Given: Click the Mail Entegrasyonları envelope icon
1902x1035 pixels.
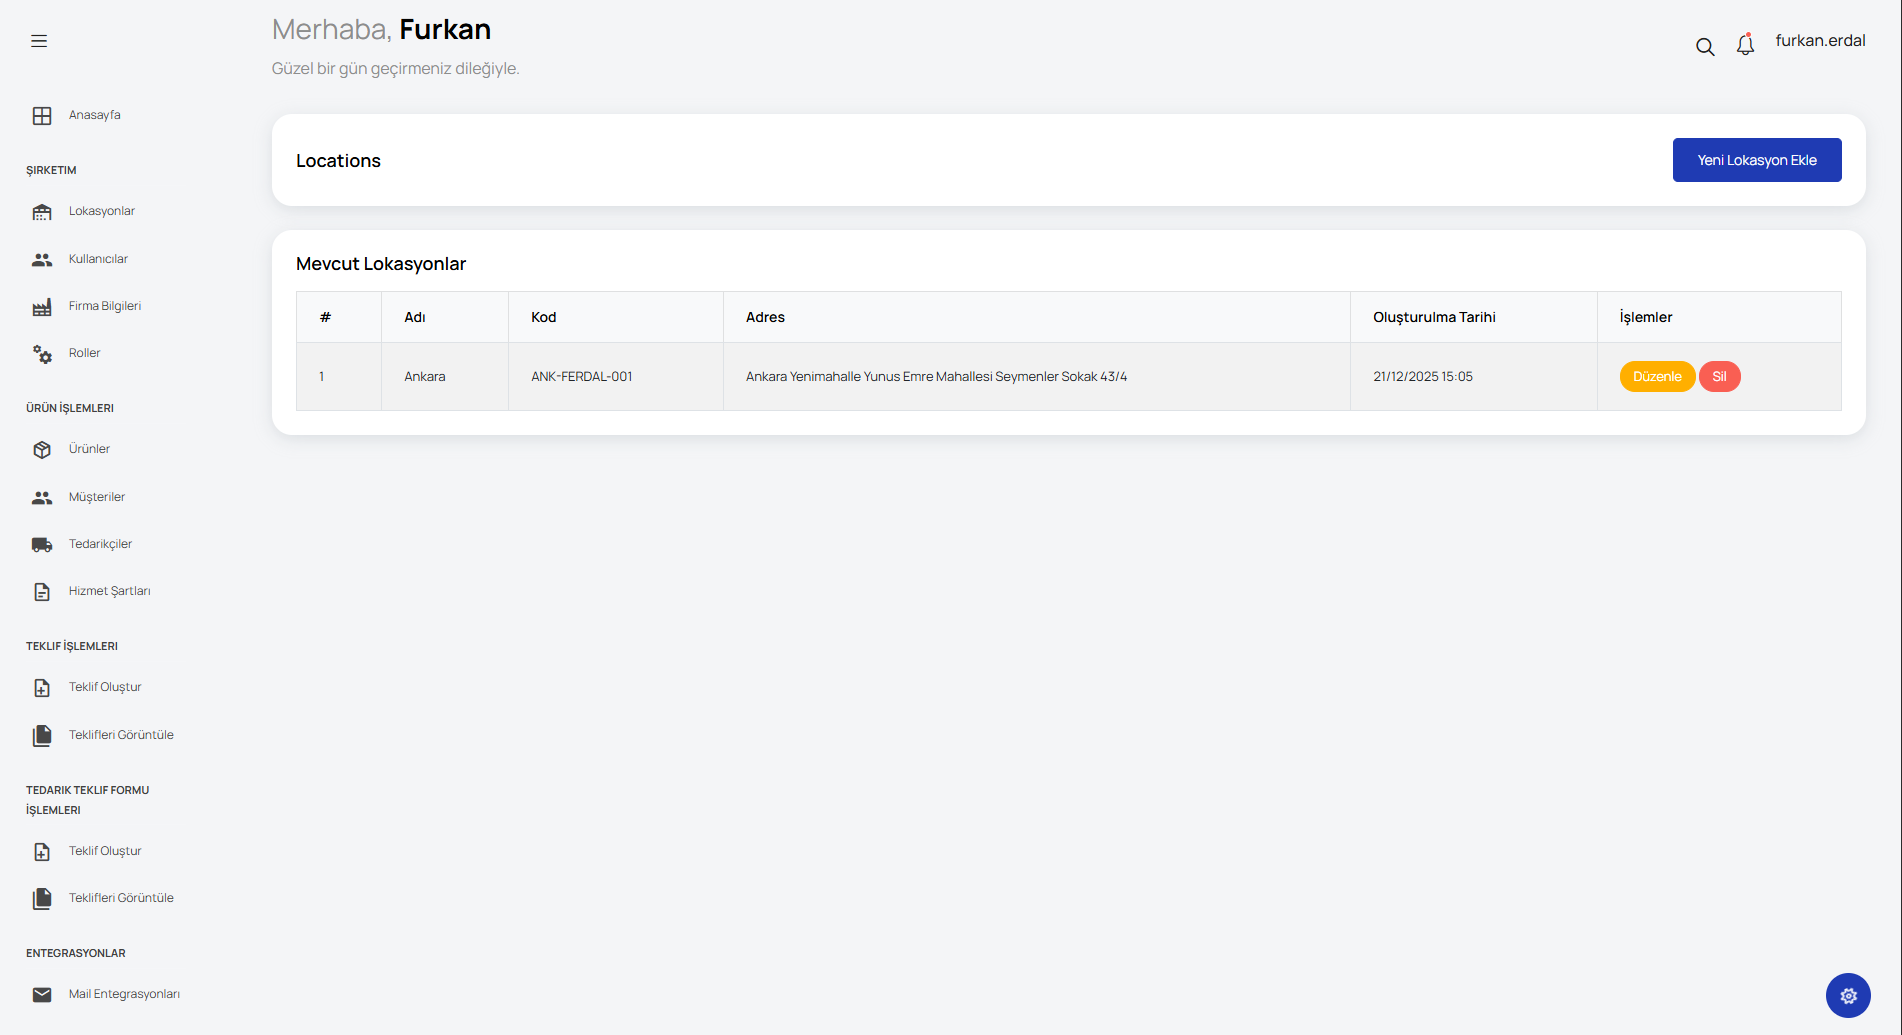Looking at the screenshot, I should pyautogui.click(x=42, y=995).
